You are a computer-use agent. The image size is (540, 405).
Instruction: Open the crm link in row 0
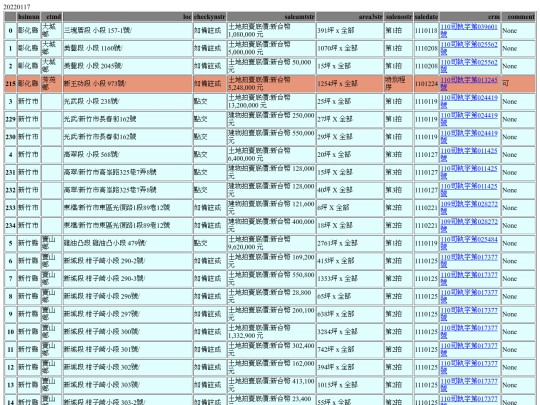469,30
